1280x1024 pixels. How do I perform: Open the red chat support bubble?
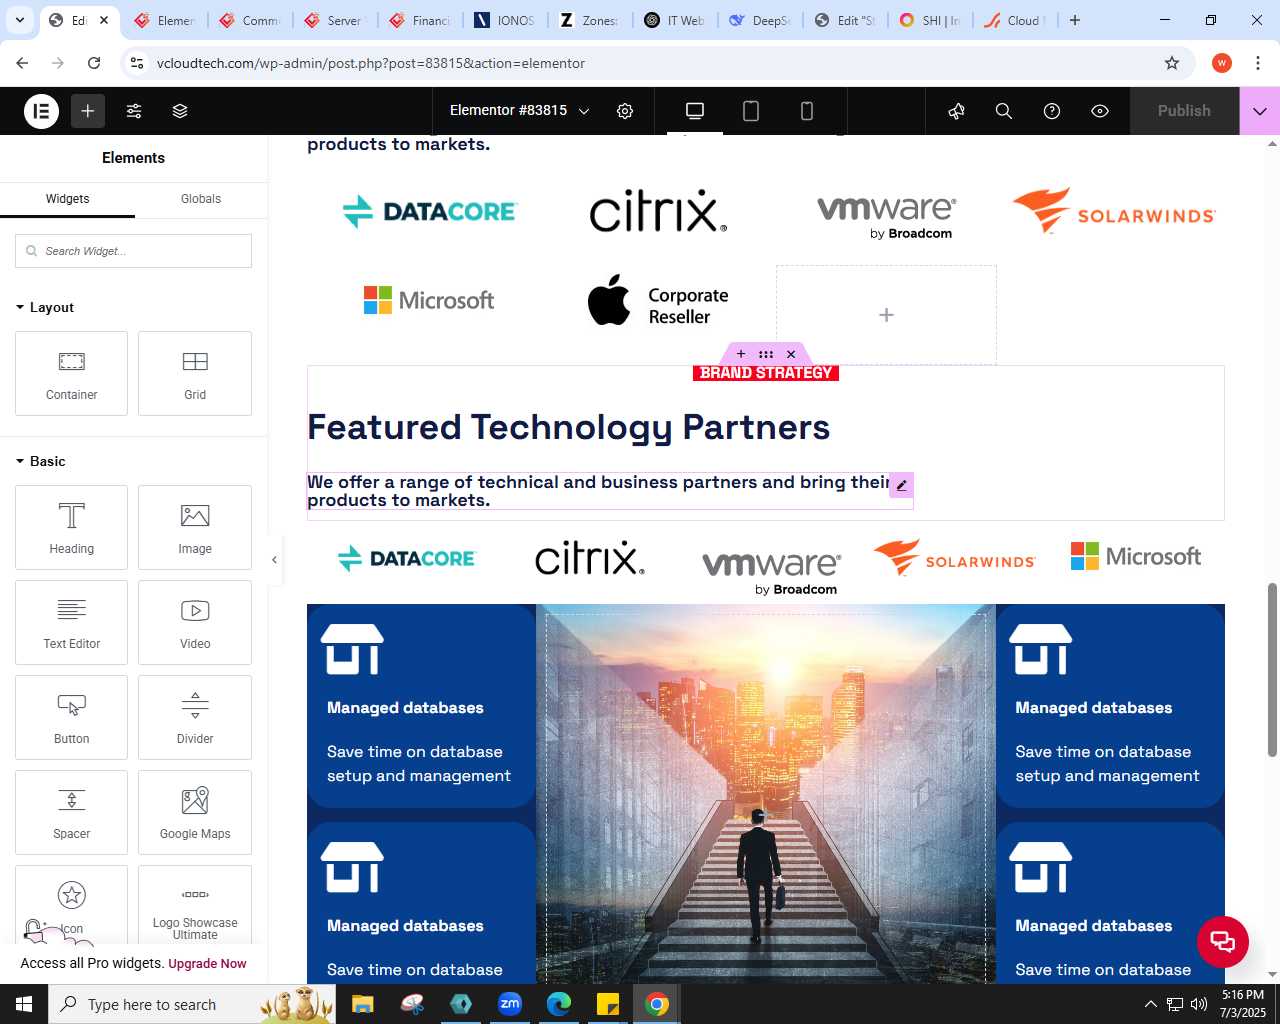[x=1223, y=941]
